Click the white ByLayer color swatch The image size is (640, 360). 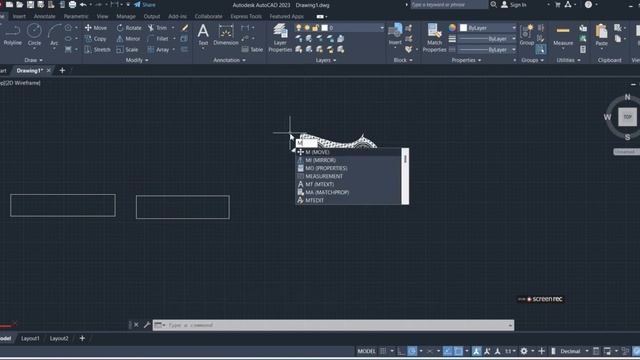point(463,28)
